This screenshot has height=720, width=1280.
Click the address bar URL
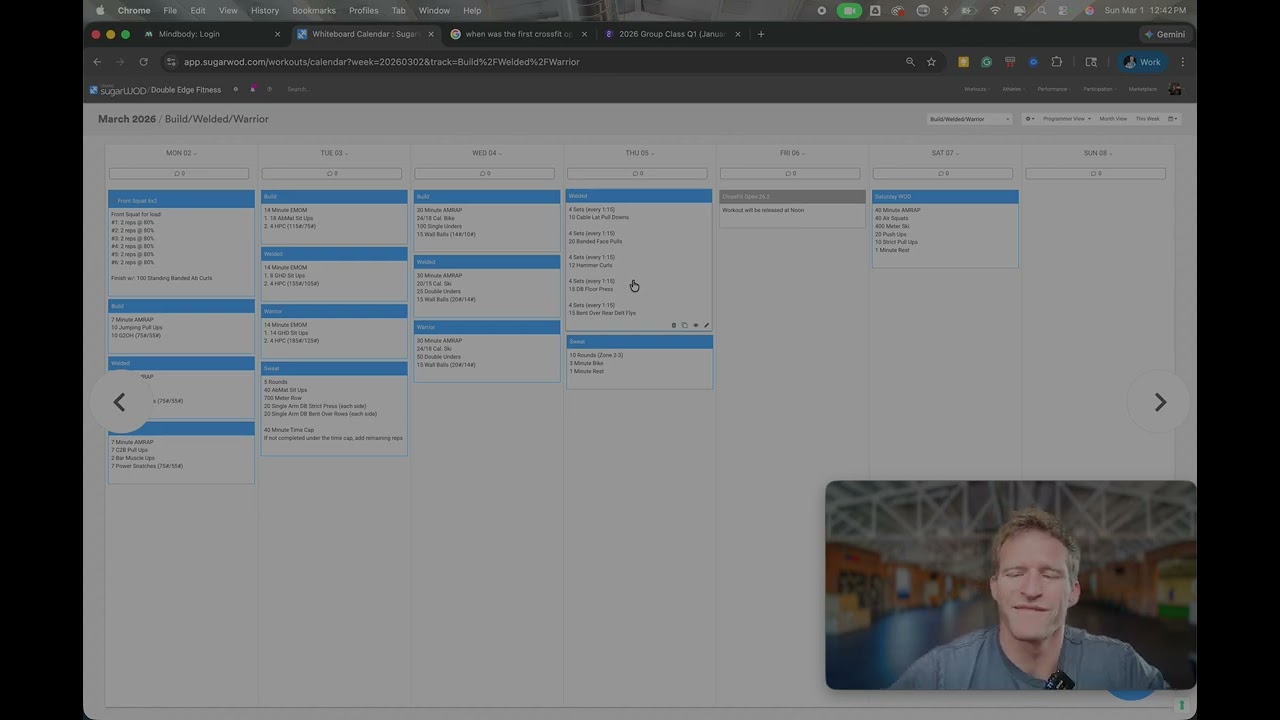point(382,62)
